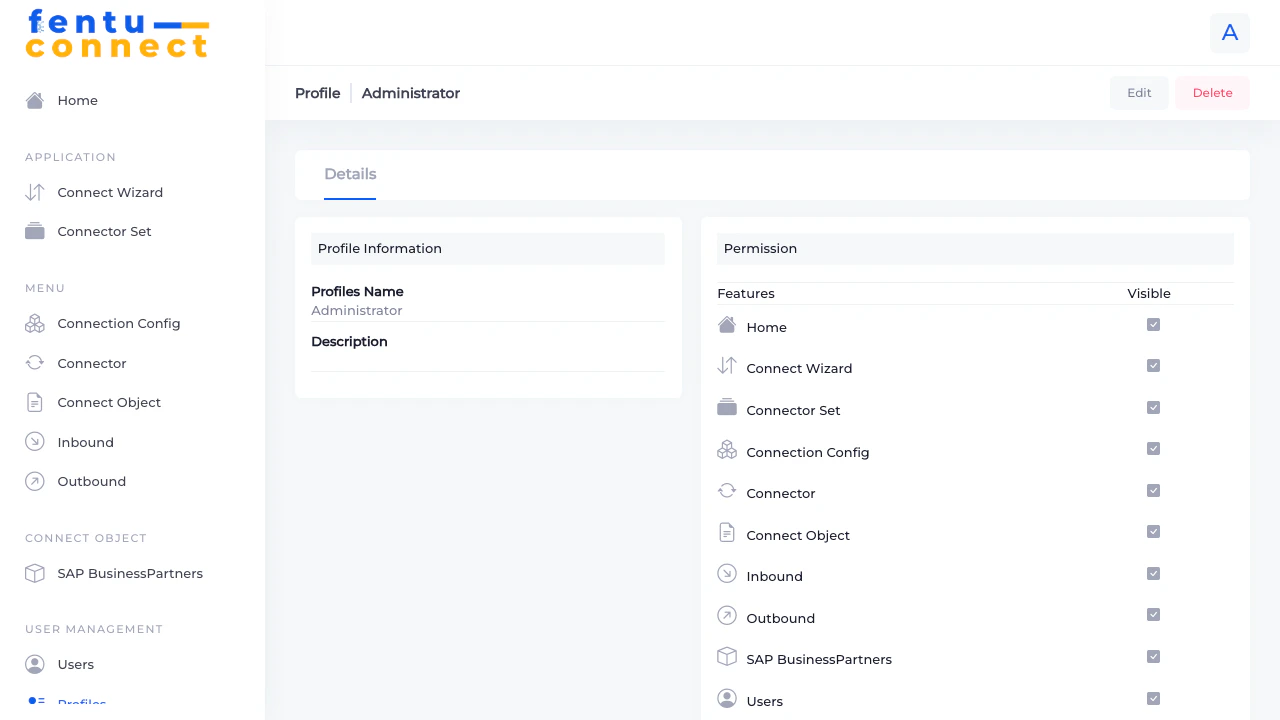The image size is (1280, 720).
Task: Click the Home icon in the sidebar
Action: click(35, 100)
